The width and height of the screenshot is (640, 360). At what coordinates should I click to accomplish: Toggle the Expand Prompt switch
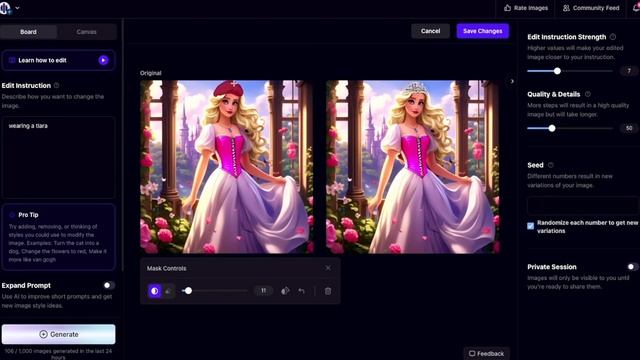[109, 285]
